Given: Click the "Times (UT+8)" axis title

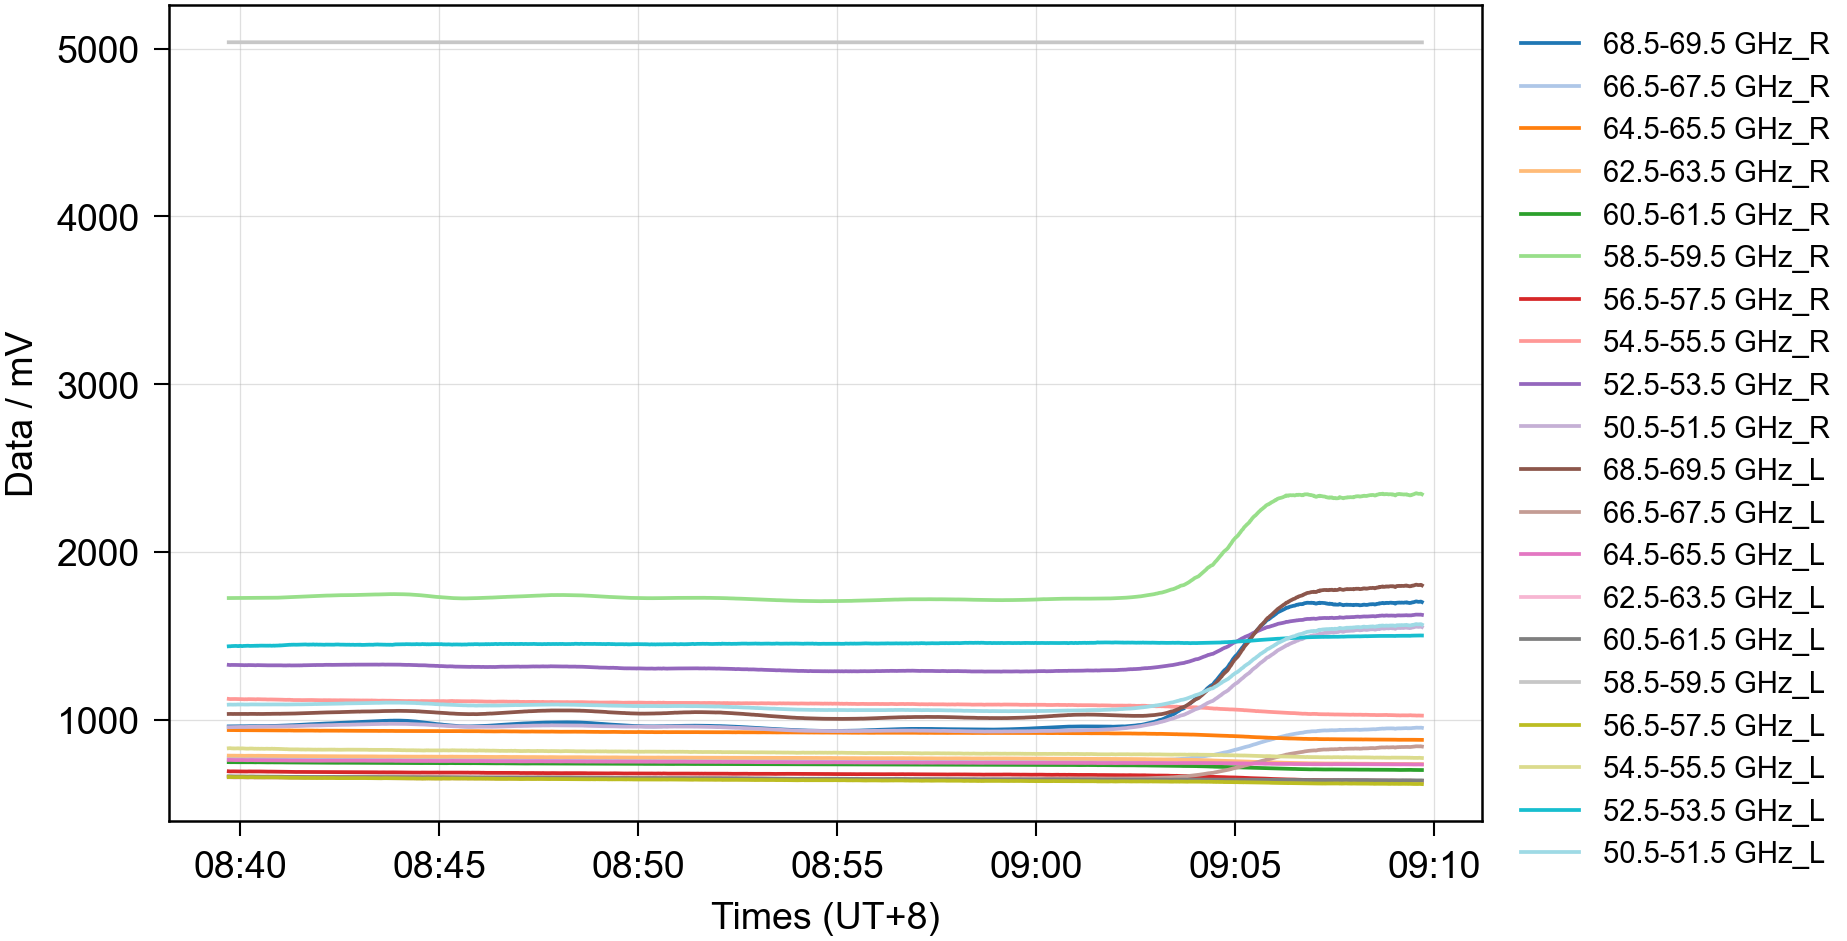Looking at the screenshot, I should (x=825, y=916).
